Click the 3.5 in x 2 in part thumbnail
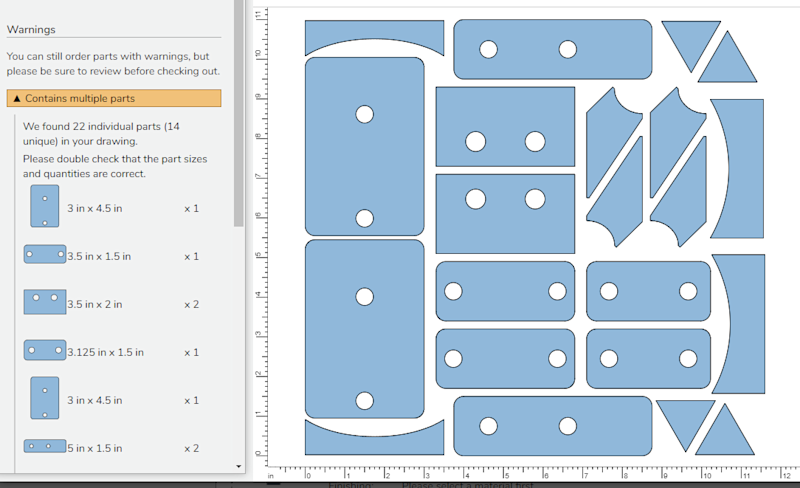The image size is (800, 488). (45, 302)
